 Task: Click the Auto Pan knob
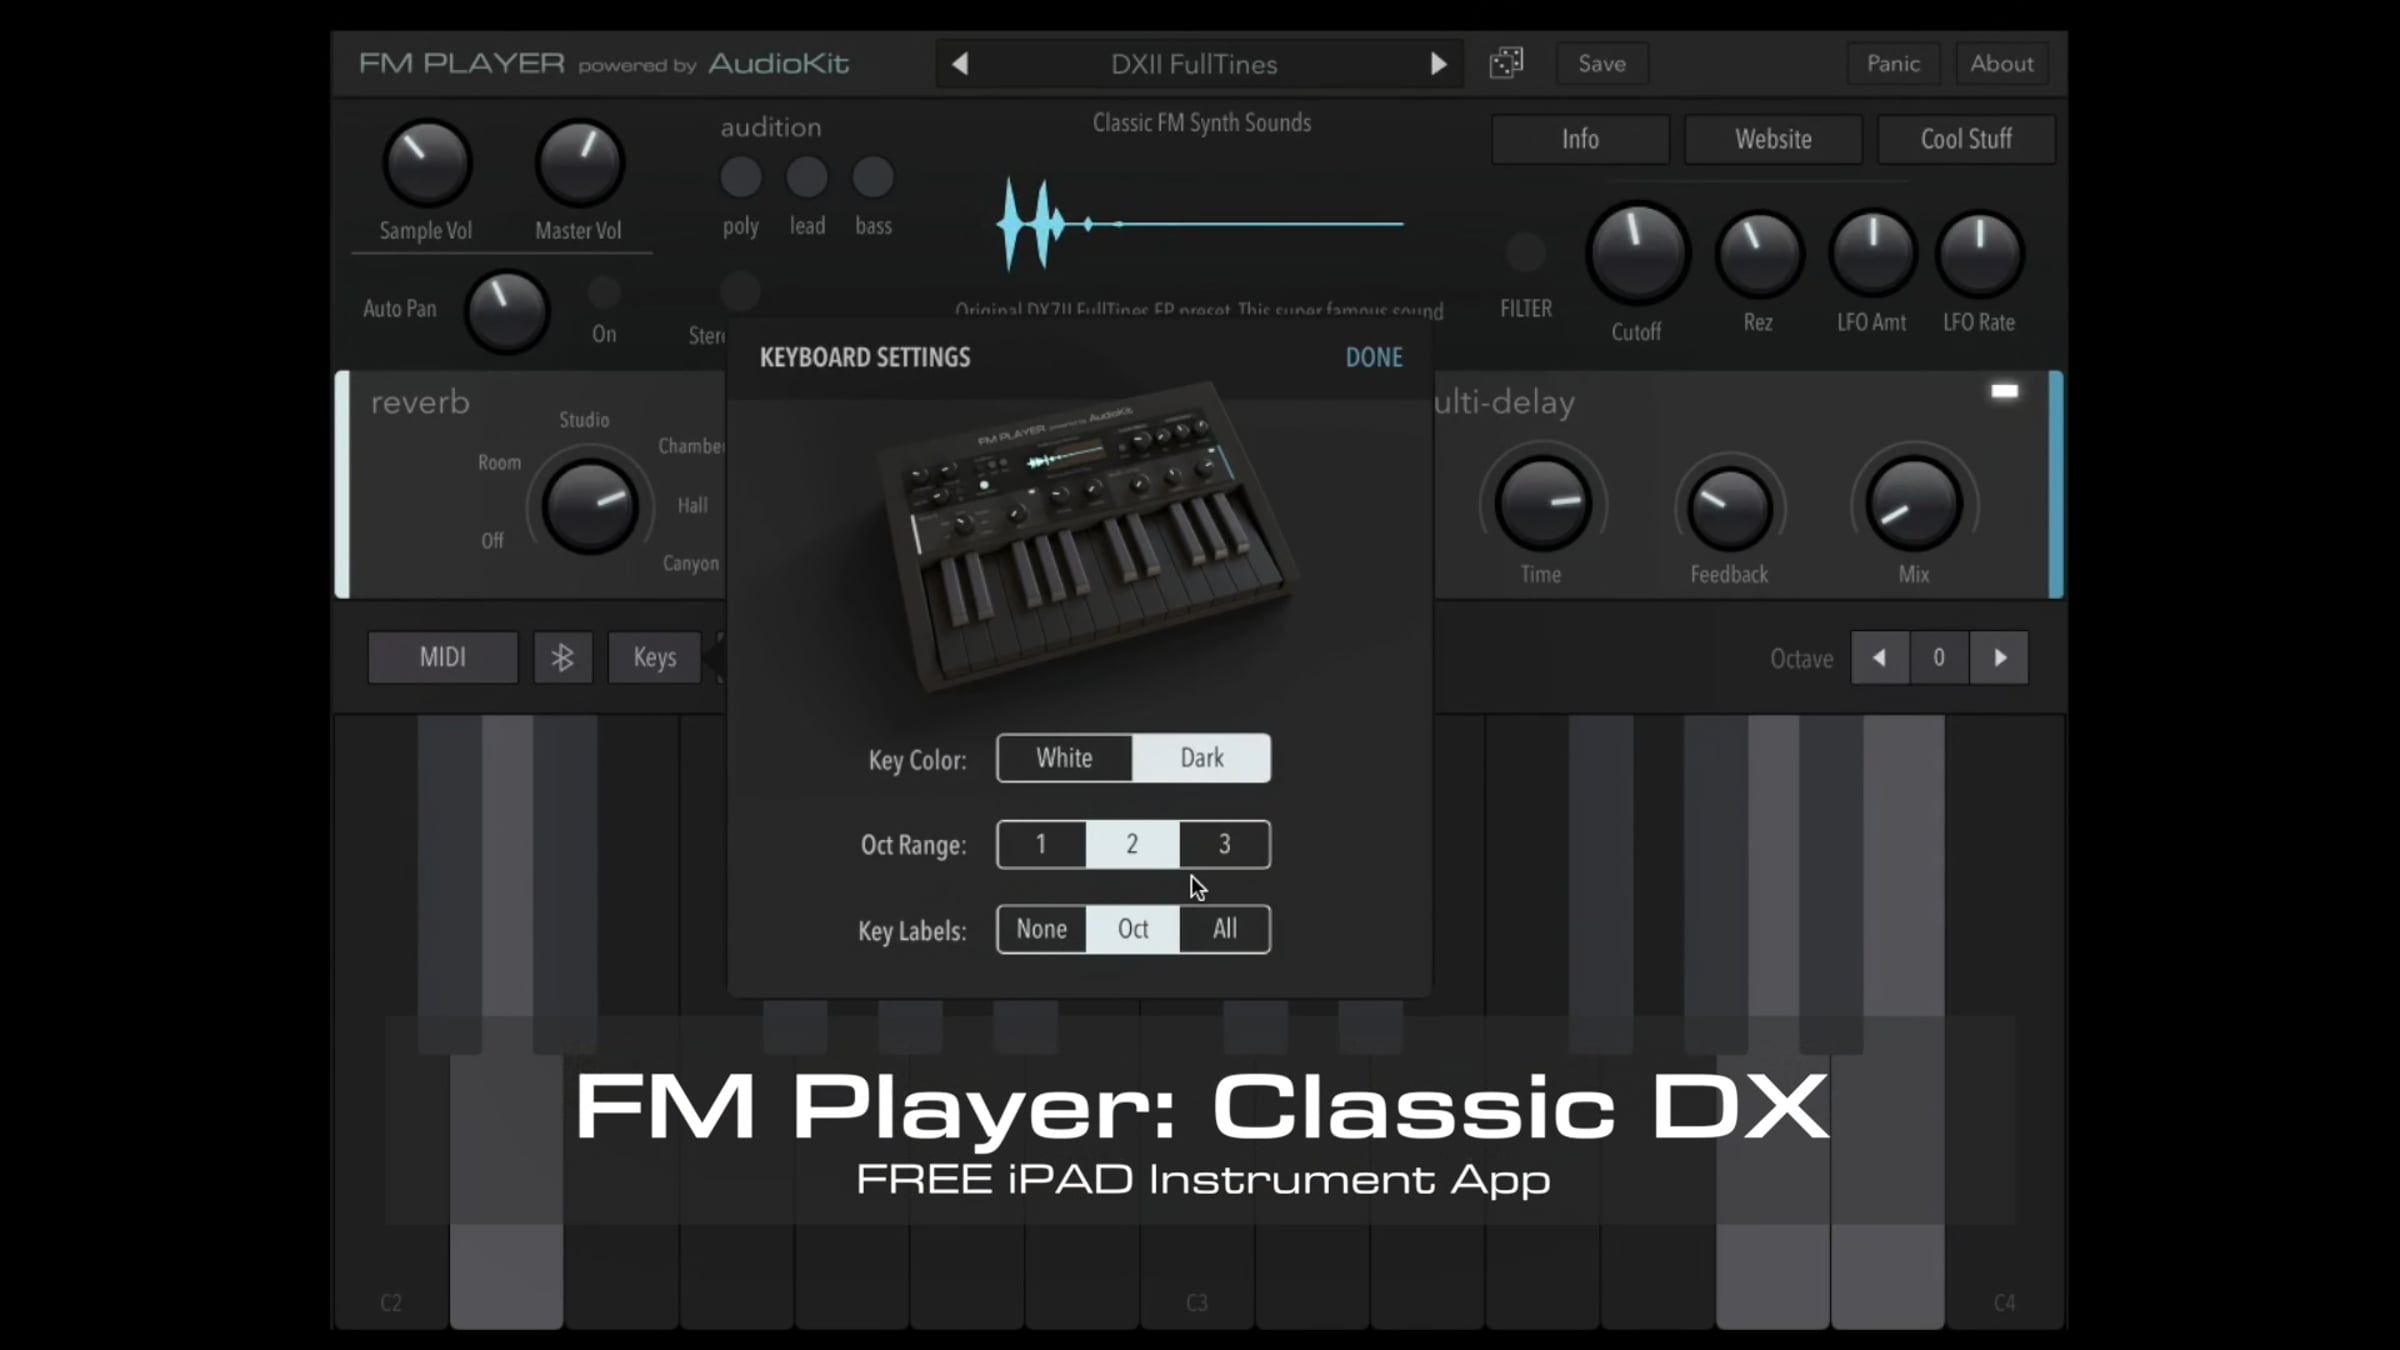pos(507,310)
